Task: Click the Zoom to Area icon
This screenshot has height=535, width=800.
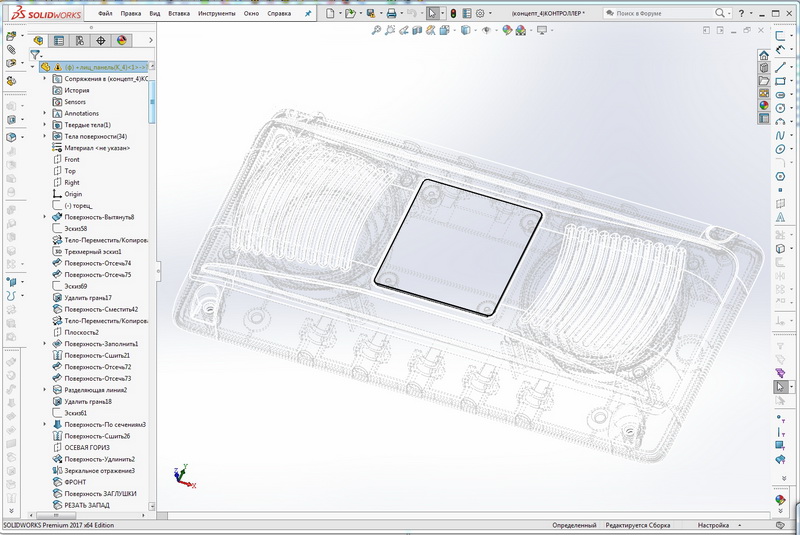Action: tap(390, 31)
